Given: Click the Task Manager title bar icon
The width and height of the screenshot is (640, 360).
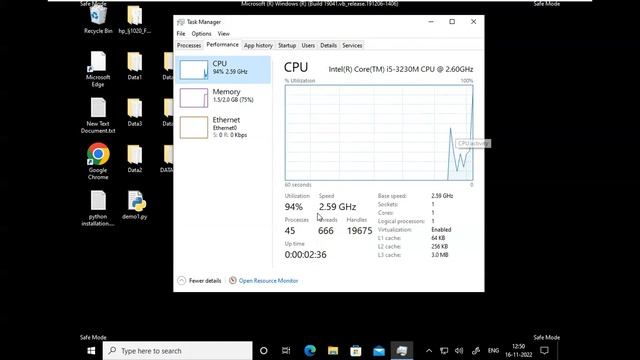Looking at the screenshot, I should [180, 22].
